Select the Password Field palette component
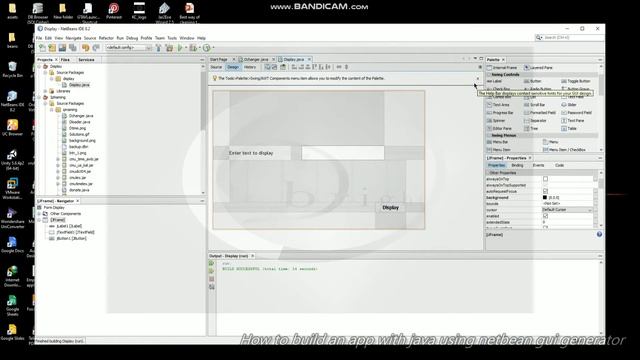This screenshot has height=360, width=640. click(576, 113)
